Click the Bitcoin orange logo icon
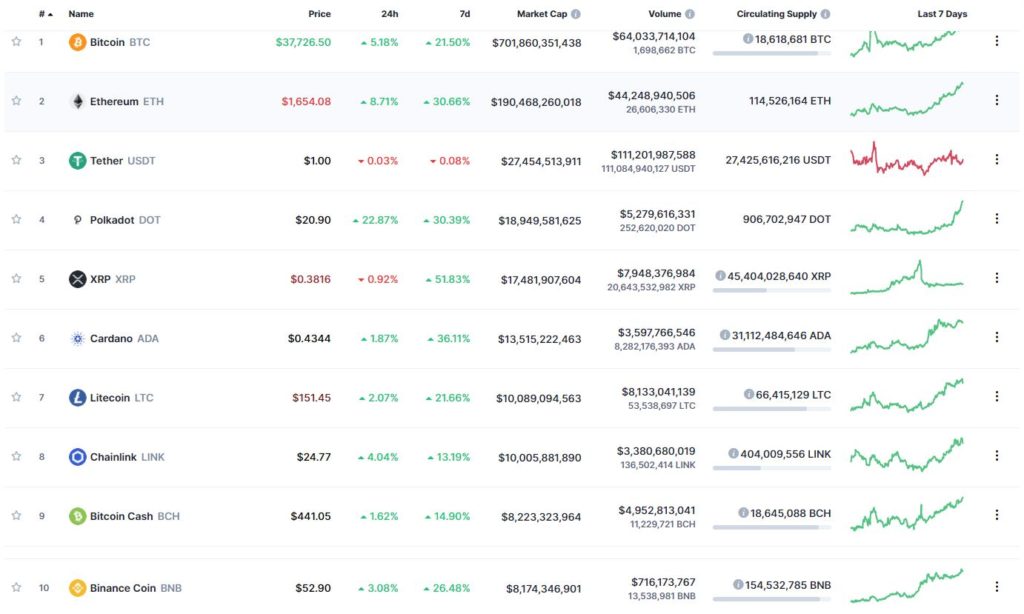The height and width of the screenshot is (614, 1024). tap(78, 42)
